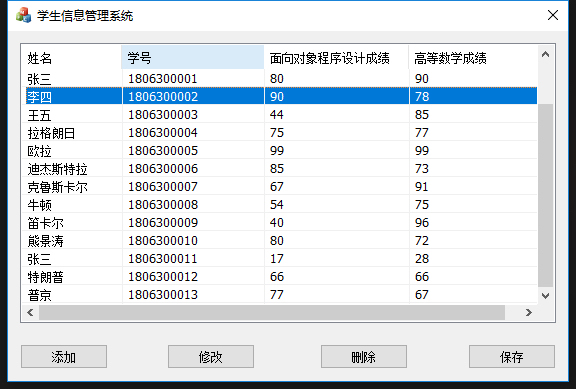This screenshot has width=576, height=389.
Task: Click student ID 1806300005
Action: pos(163,151)
